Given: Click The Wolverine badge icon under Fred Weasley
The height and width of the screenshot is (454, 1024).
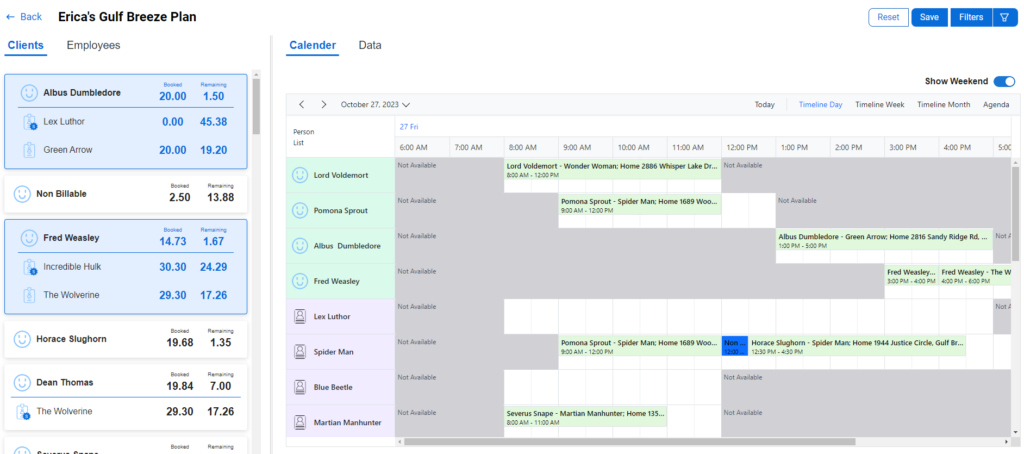Looking at the screenshot, I should (x=29, y=295).
